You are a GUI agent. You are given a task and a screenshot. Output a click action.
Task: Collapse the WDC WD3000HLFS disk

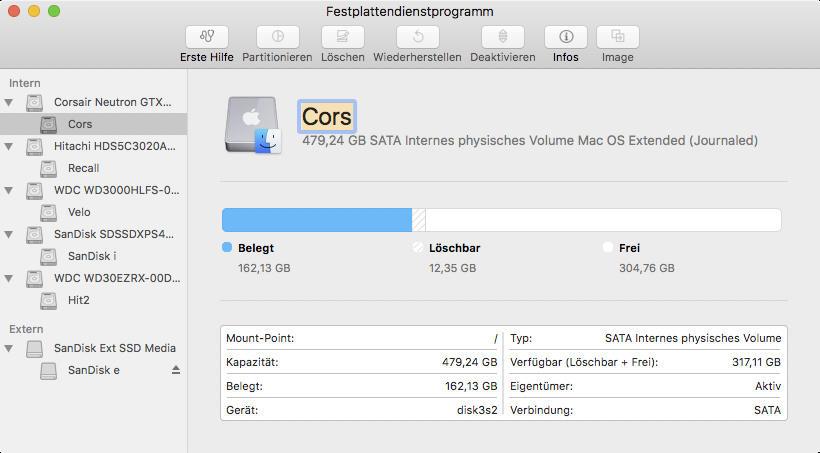click(9, 190)
